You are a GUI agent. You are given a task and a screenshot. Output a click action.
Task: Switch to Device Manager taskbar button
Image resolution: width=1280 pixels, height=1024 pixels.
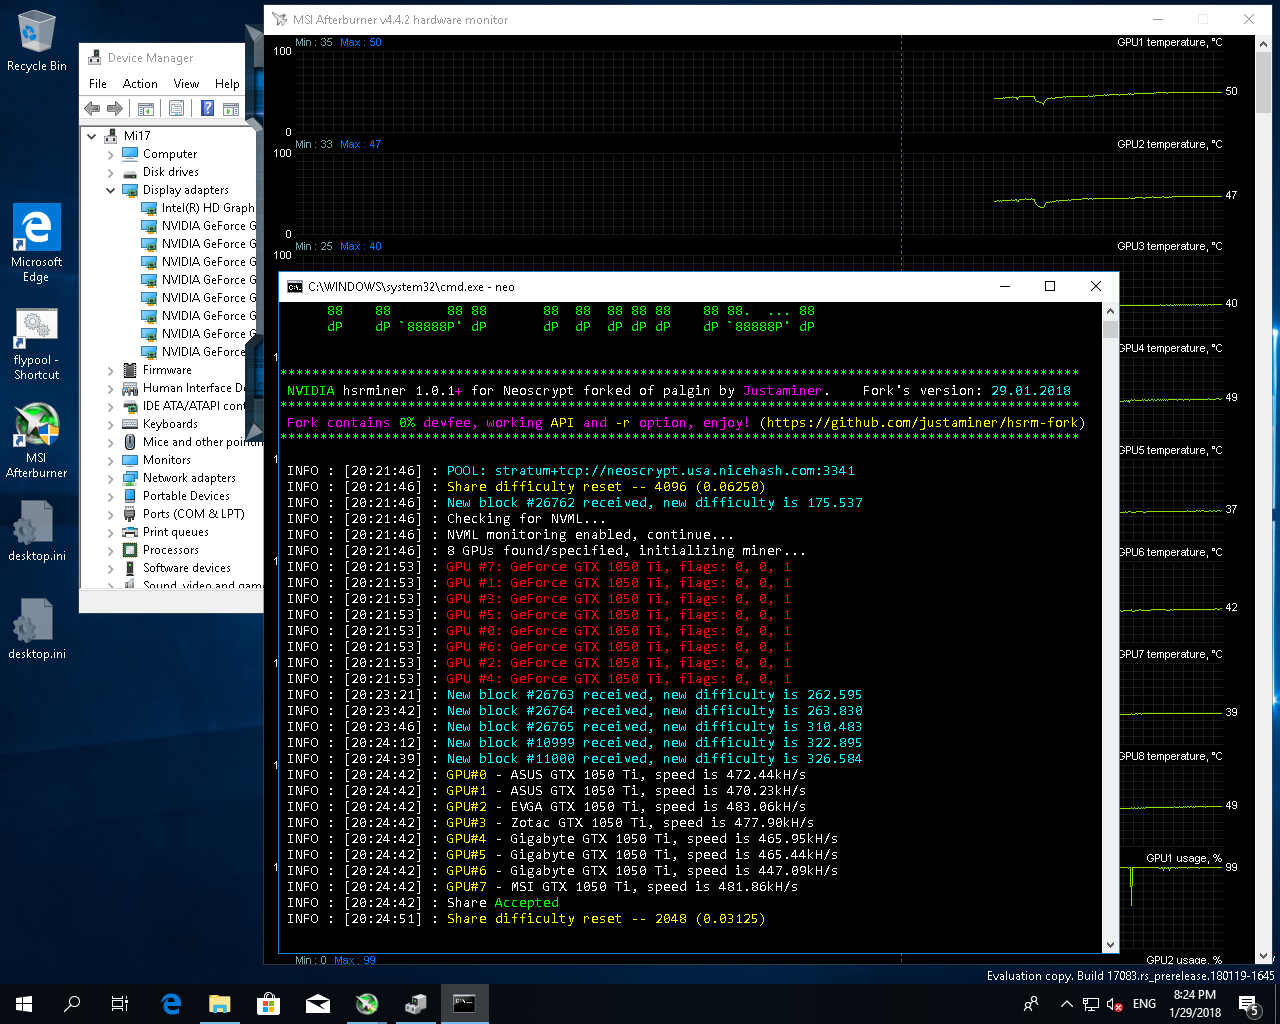tap(415, 1004)
